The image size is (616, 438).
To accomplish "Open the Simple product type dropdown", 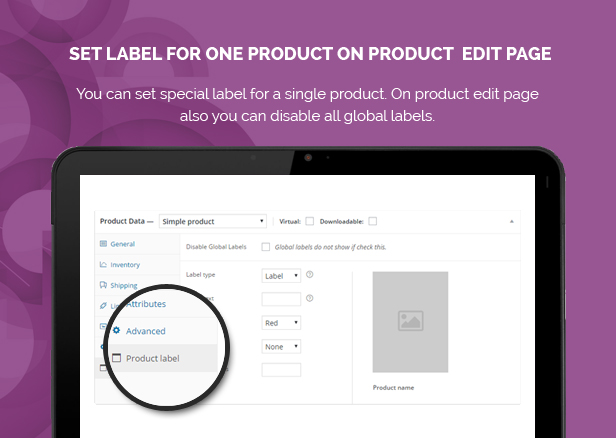I will [213, 221].
